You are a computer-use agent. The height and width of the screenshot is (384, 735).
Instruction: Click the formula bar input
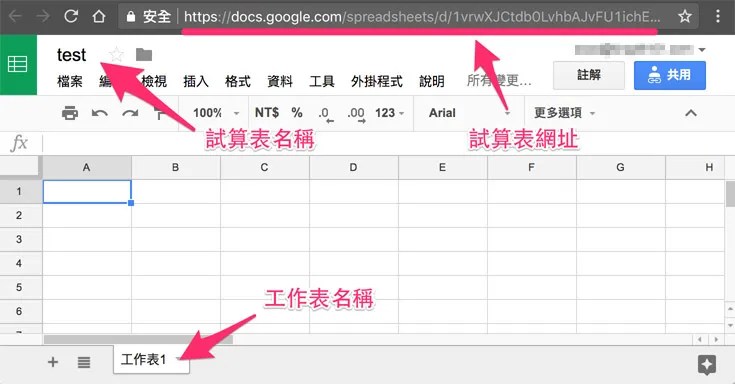(388, 143)
